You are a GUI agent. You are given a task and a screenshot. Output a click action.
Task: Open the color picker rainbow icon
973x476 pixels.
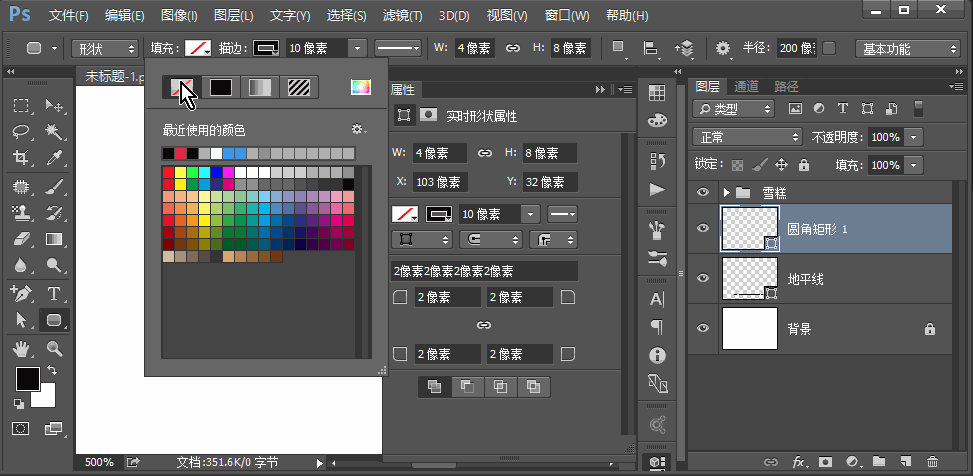(x=360, y=87)
